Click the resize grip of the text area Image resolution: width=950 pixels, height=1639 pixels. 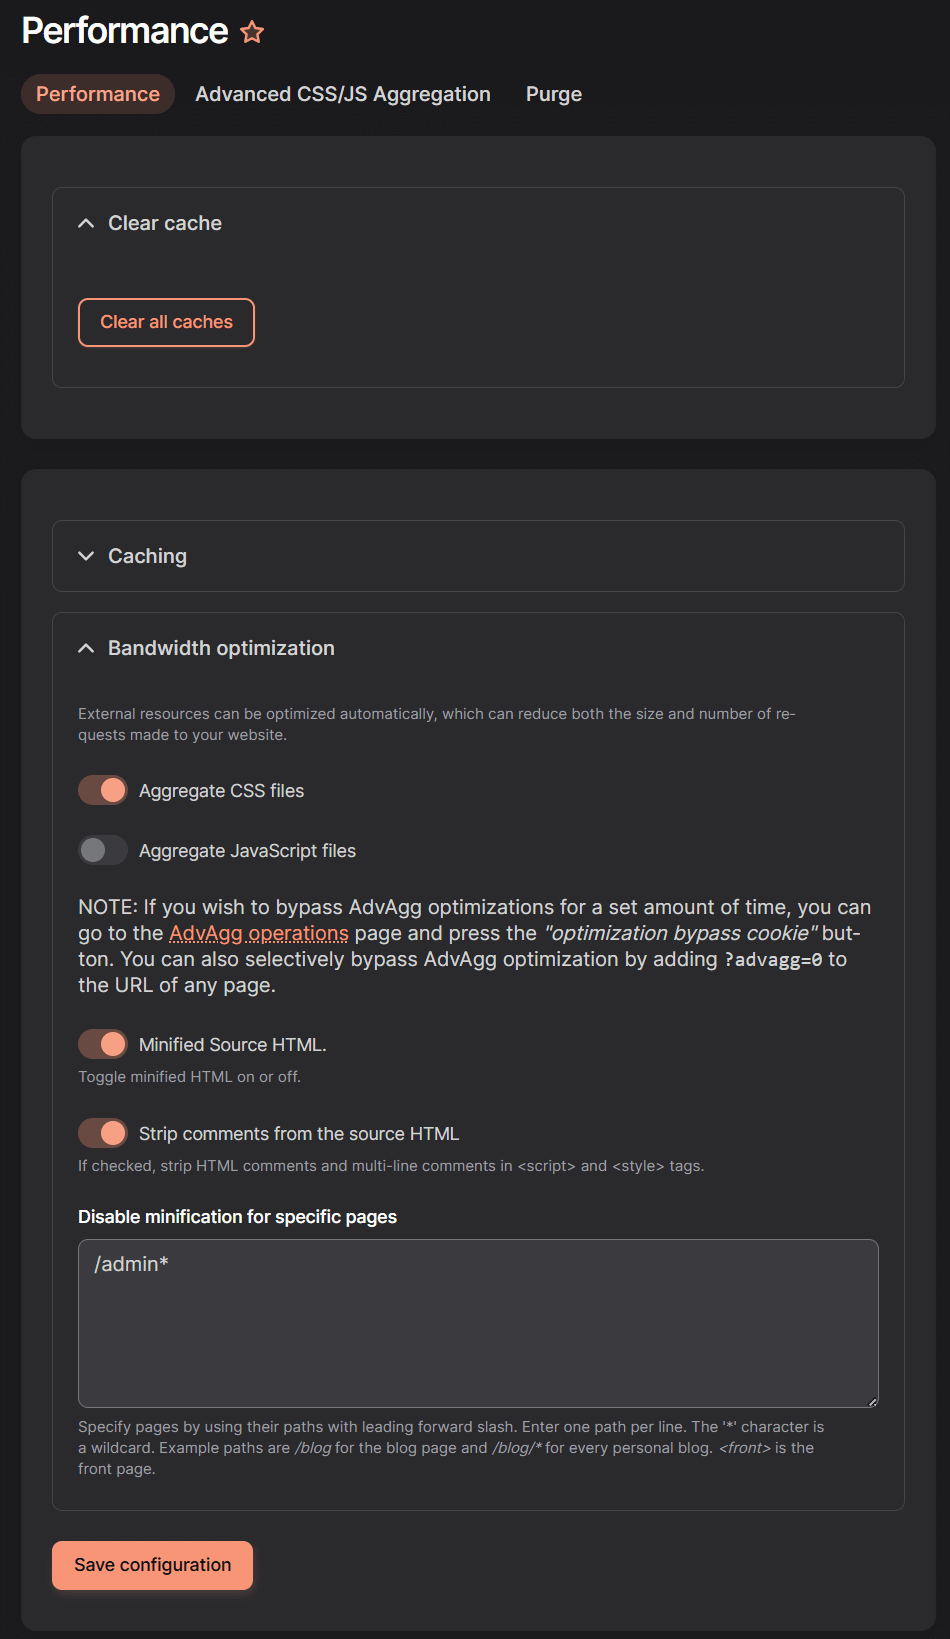pos(872,1402)
